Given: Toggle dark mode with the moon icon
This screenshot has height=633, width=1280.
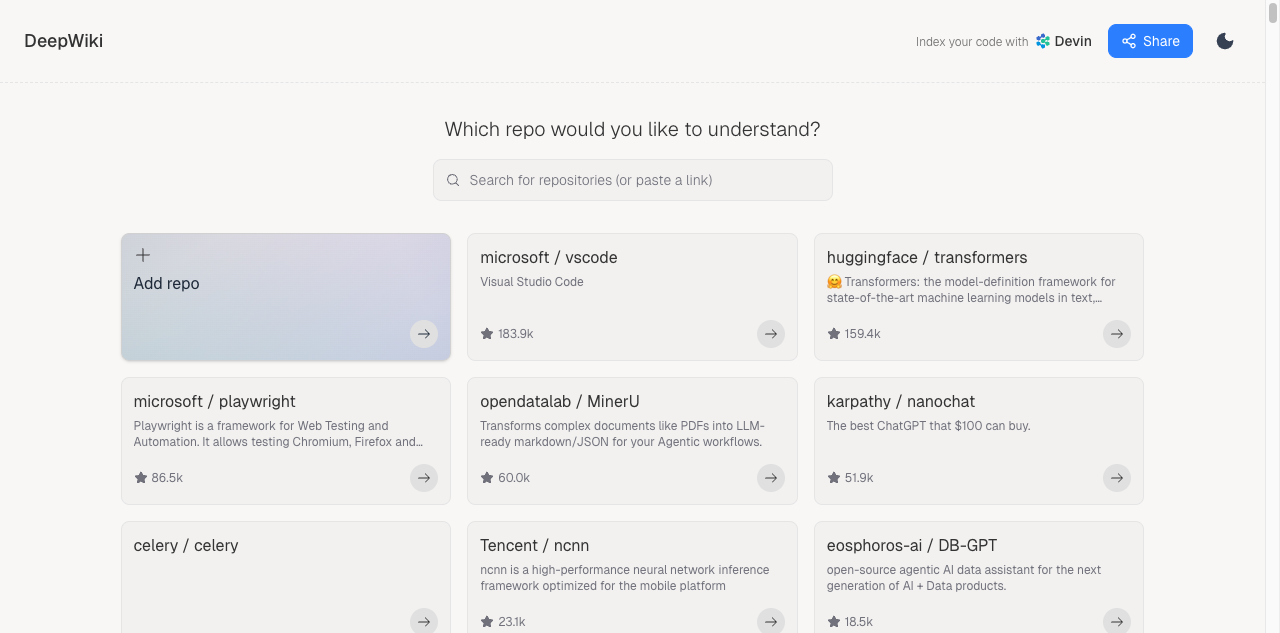Looking at the screenshot, I should pos(1225,41).
